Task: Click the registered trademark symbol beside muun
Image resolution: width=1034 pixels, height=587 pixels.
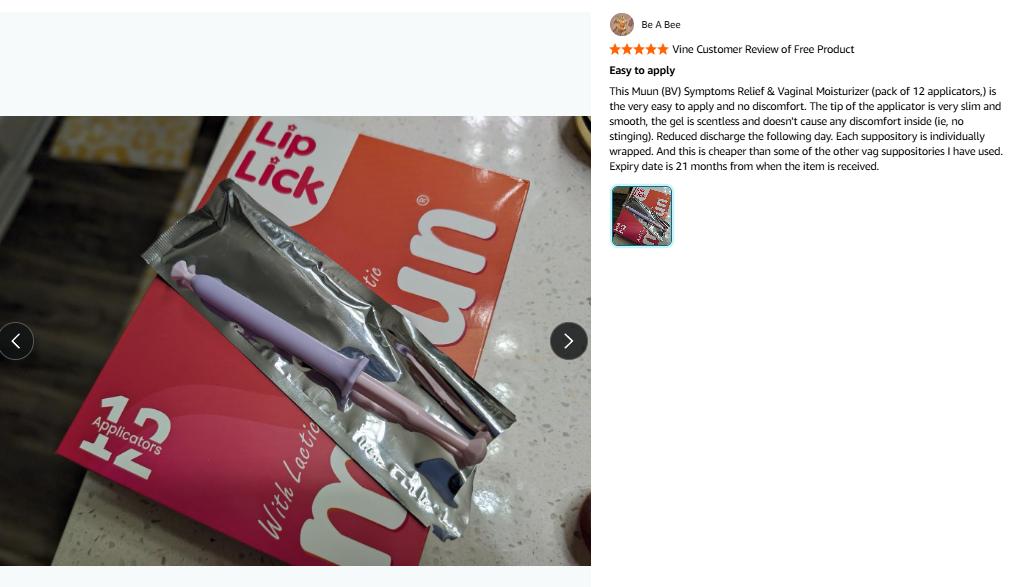Action: click(422, 201)
